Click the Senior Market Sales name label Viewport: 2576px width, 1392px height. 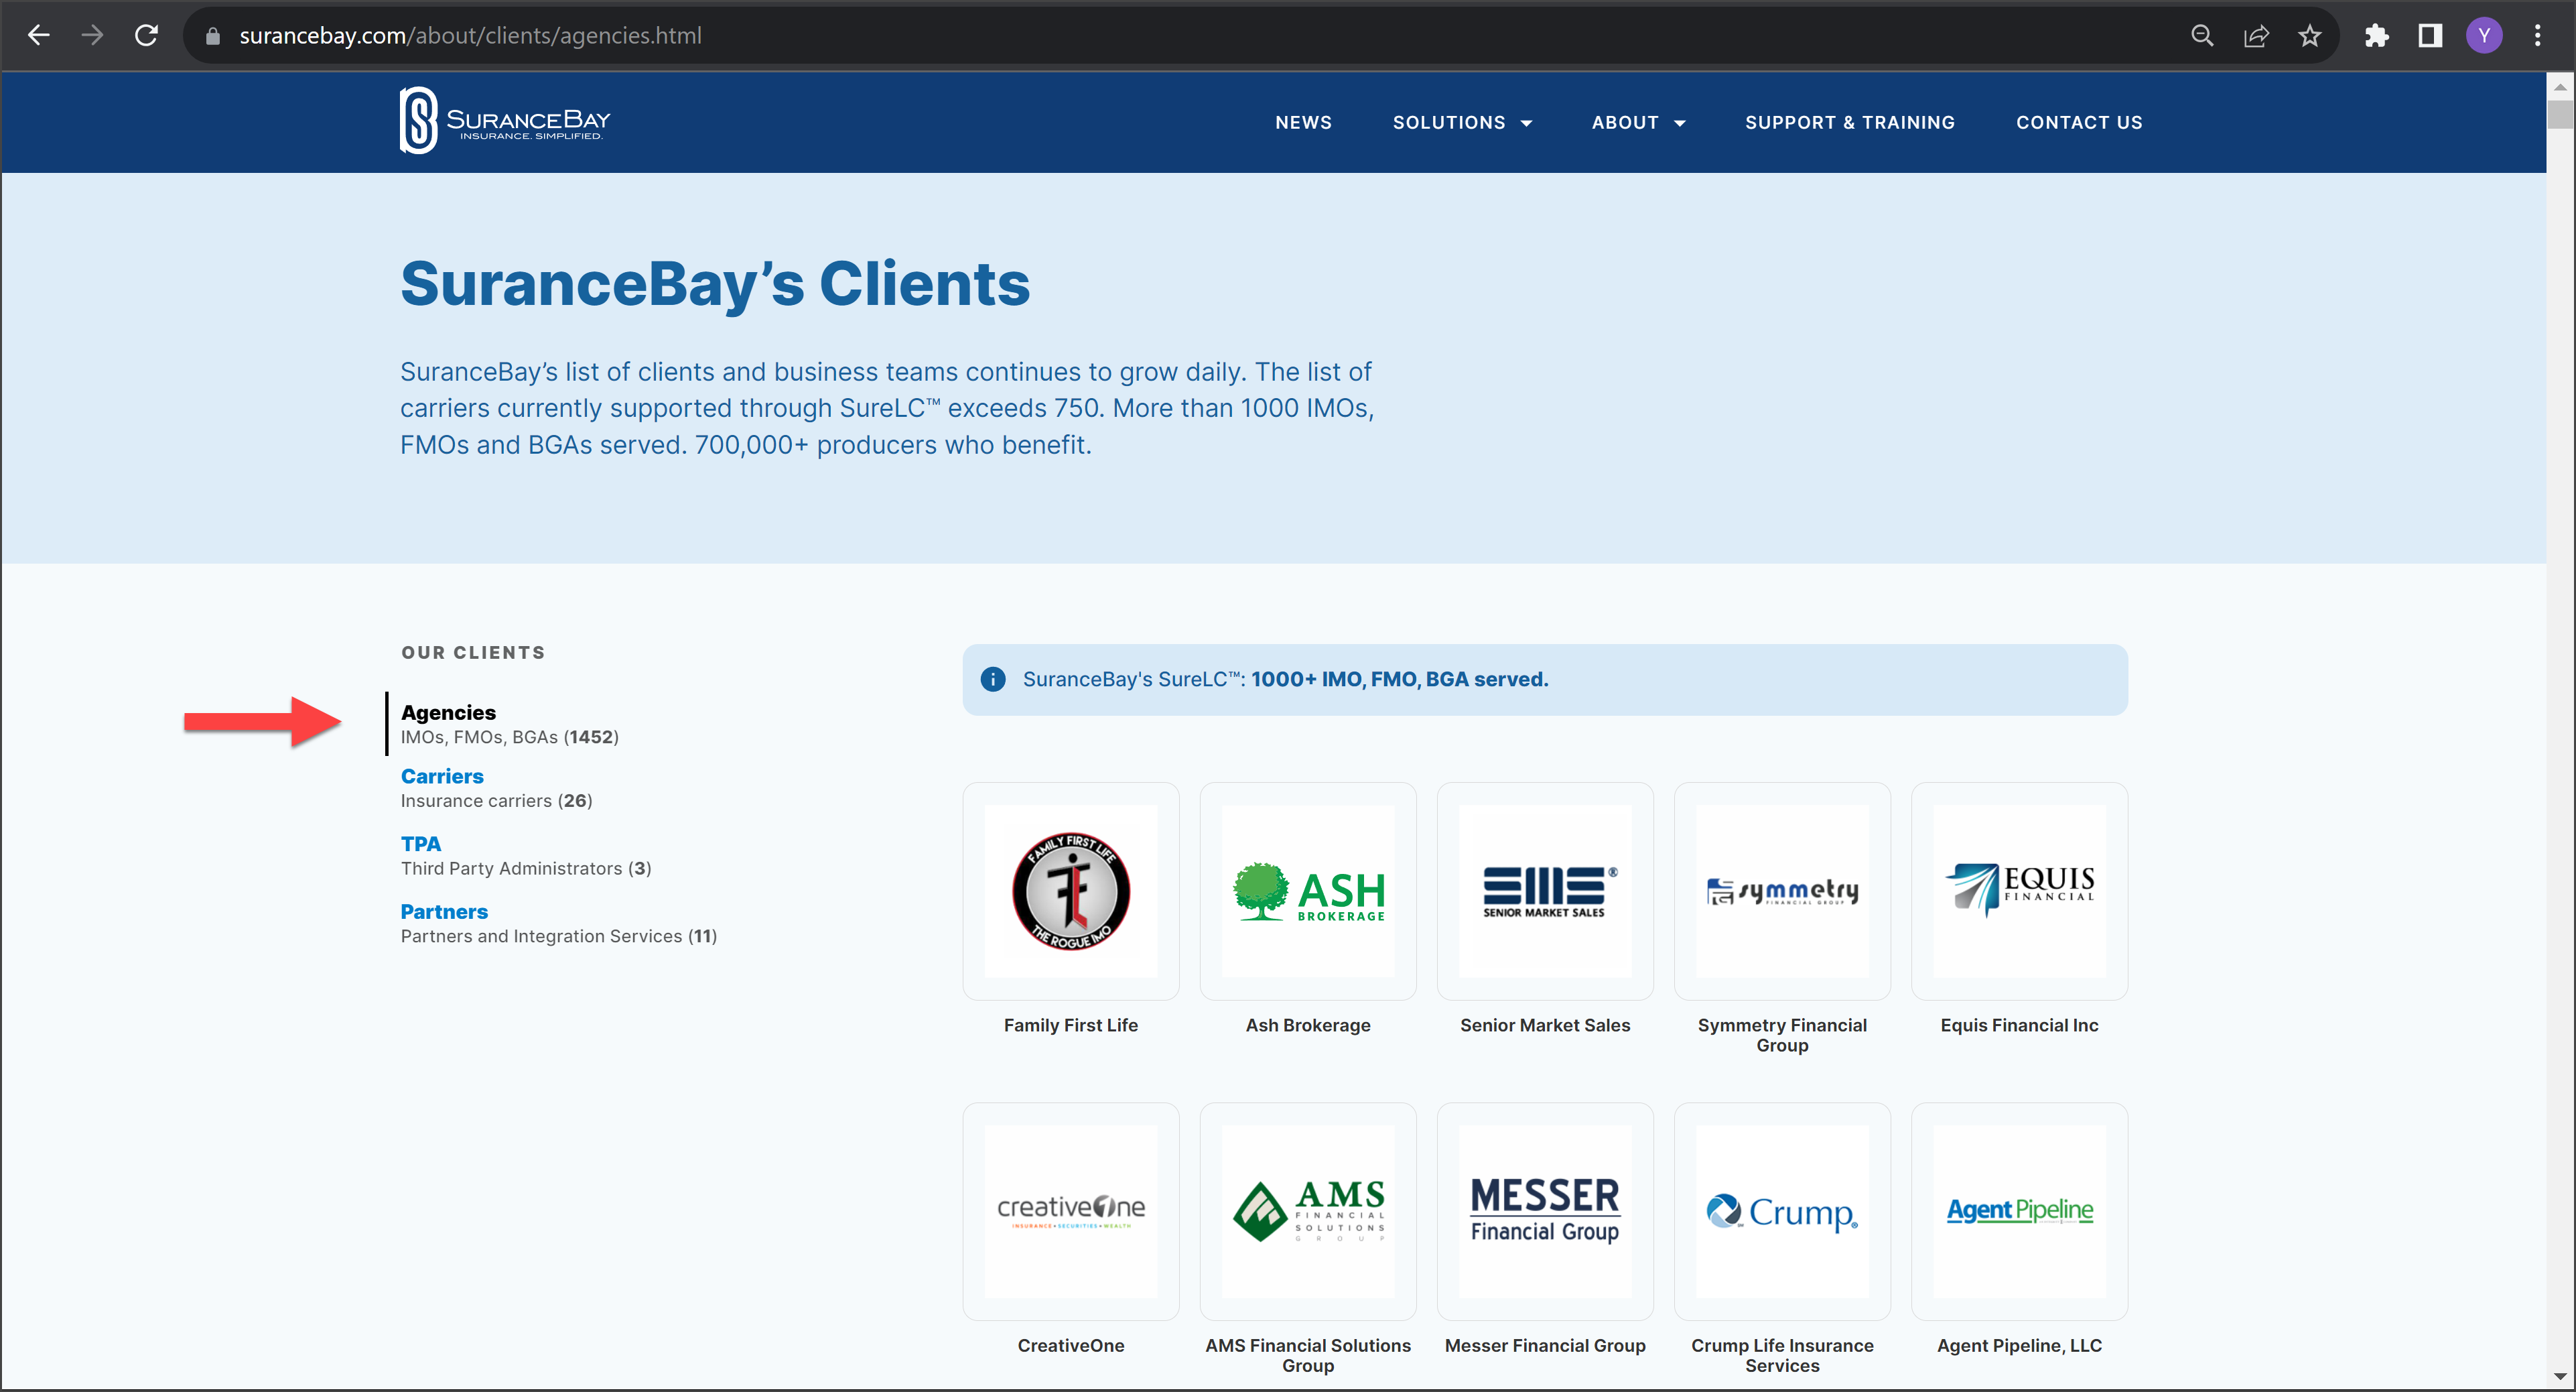(x=1545, y=1026)
